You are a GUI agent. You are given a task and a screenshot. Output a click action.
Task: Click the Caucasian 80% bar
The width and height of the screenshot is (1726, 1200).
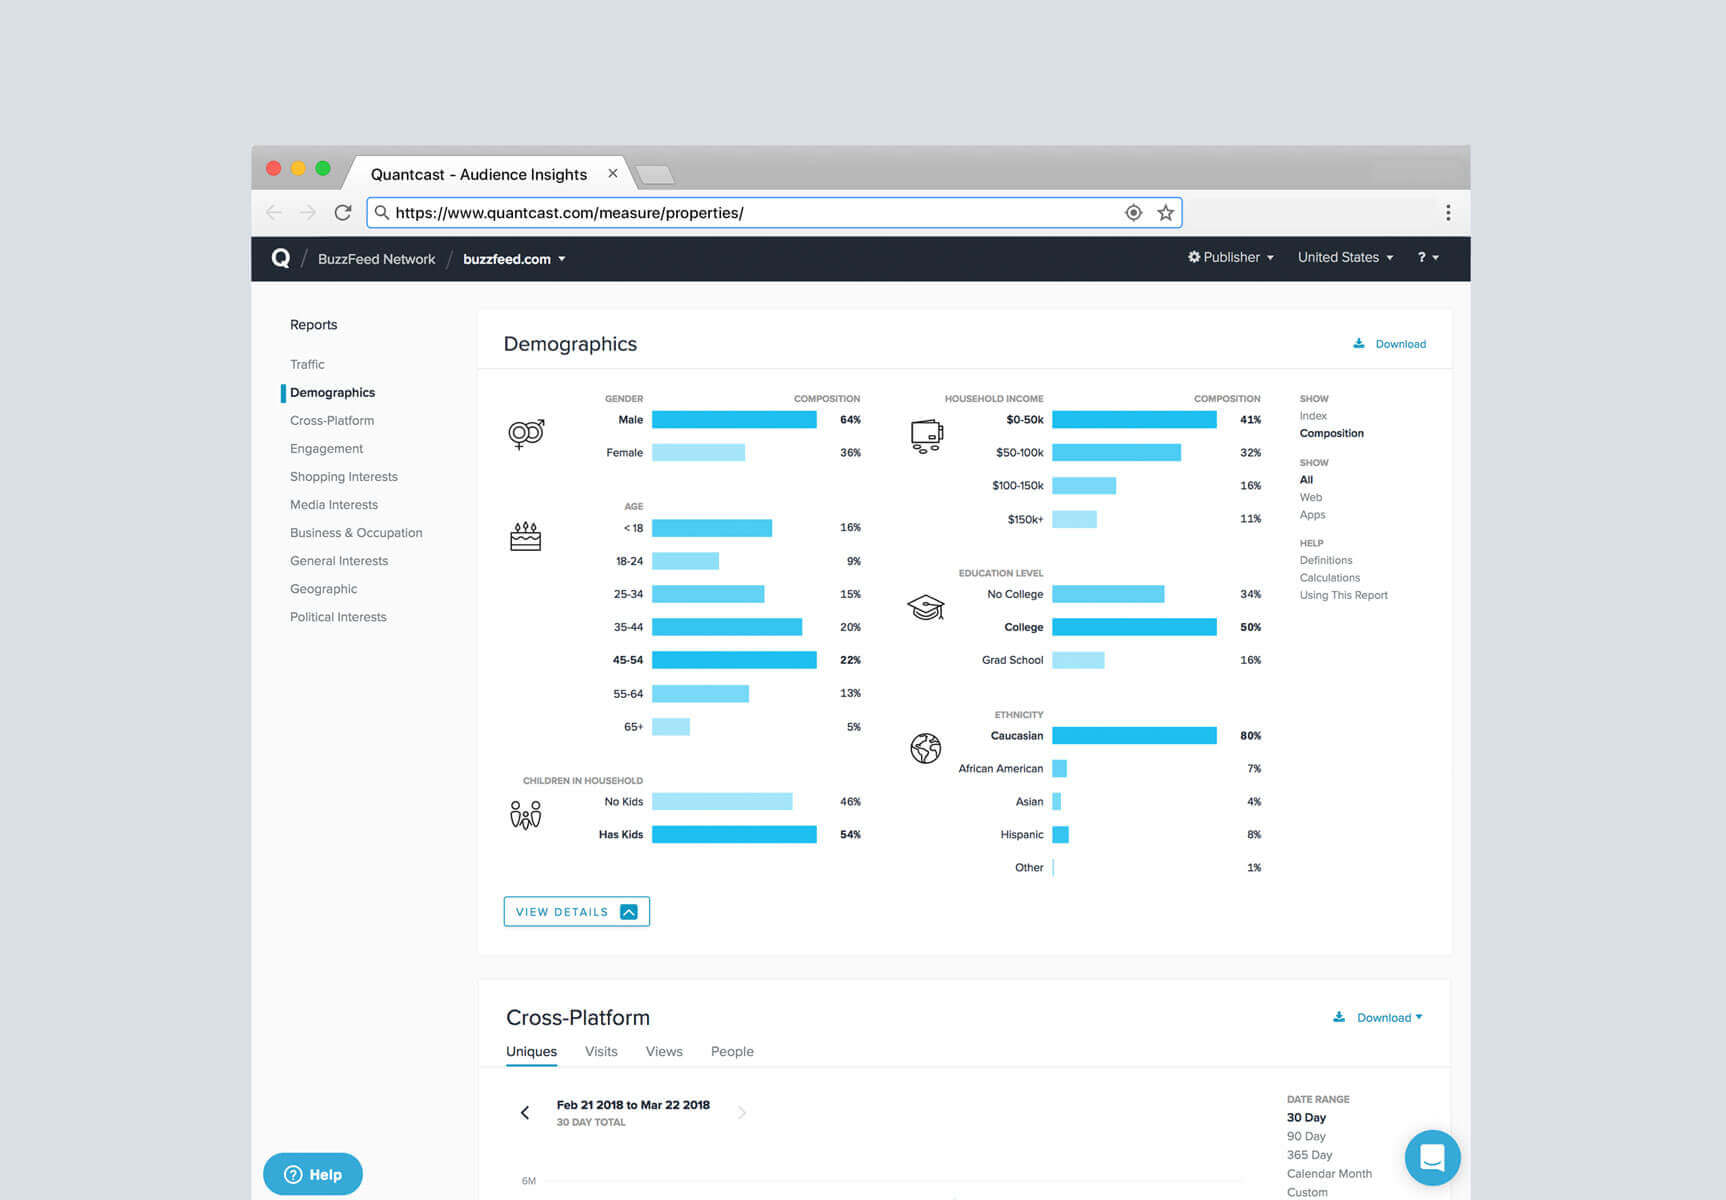point(1134,735)
